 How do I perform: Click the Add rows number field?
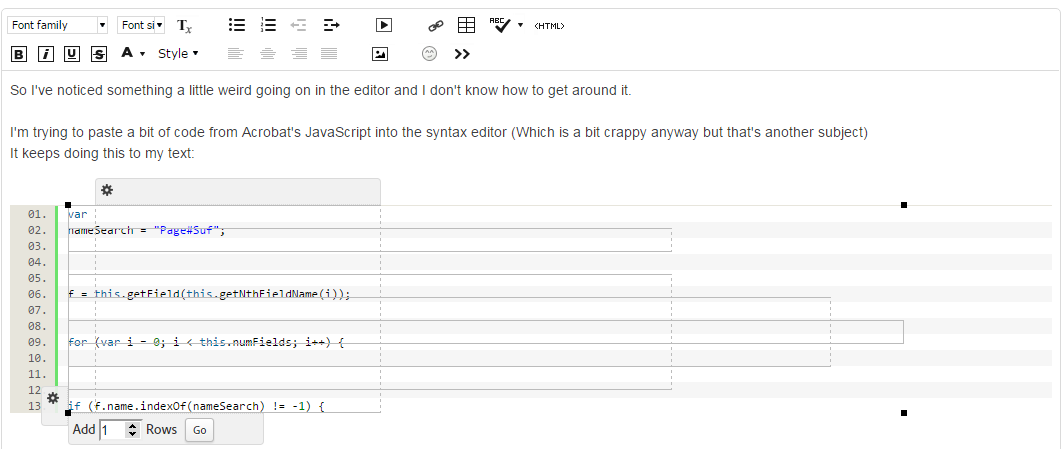pos(119,430)
